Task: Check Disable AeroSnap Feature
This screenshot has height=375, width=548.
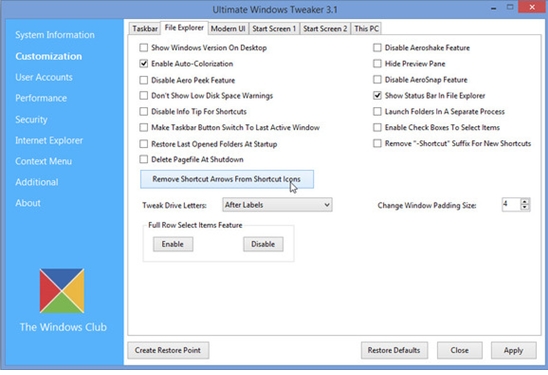Action: tap(377, 80)
